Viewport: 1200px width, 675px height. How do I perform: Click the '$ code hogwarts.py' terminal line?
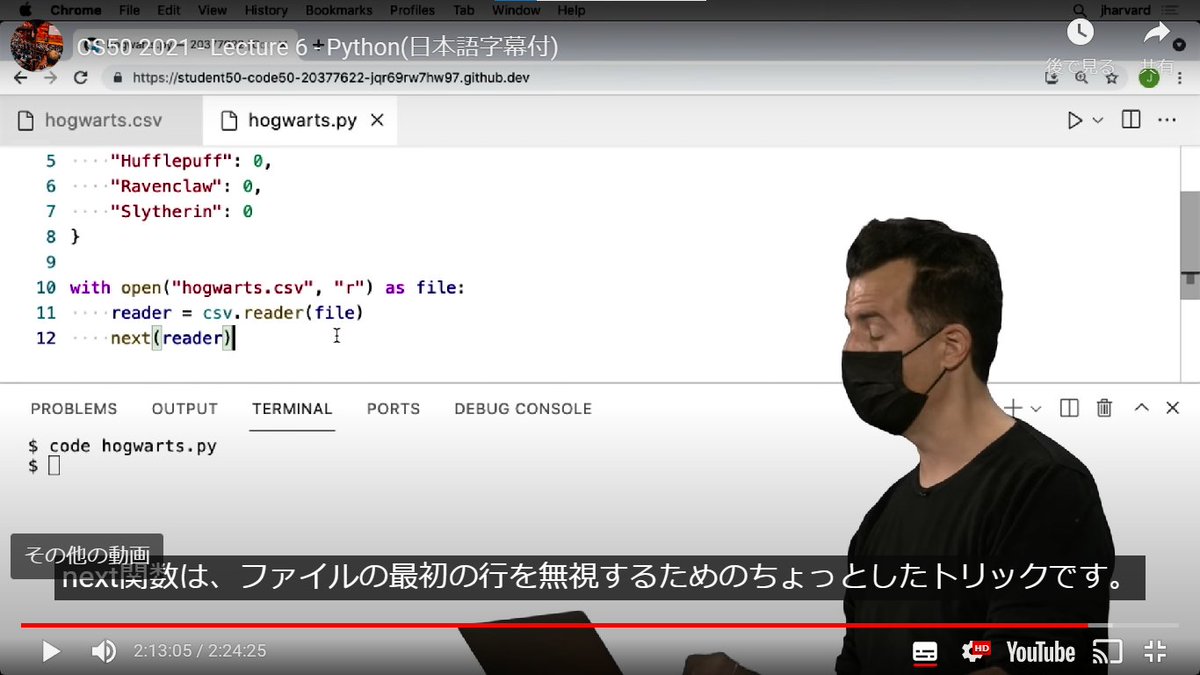123,446
